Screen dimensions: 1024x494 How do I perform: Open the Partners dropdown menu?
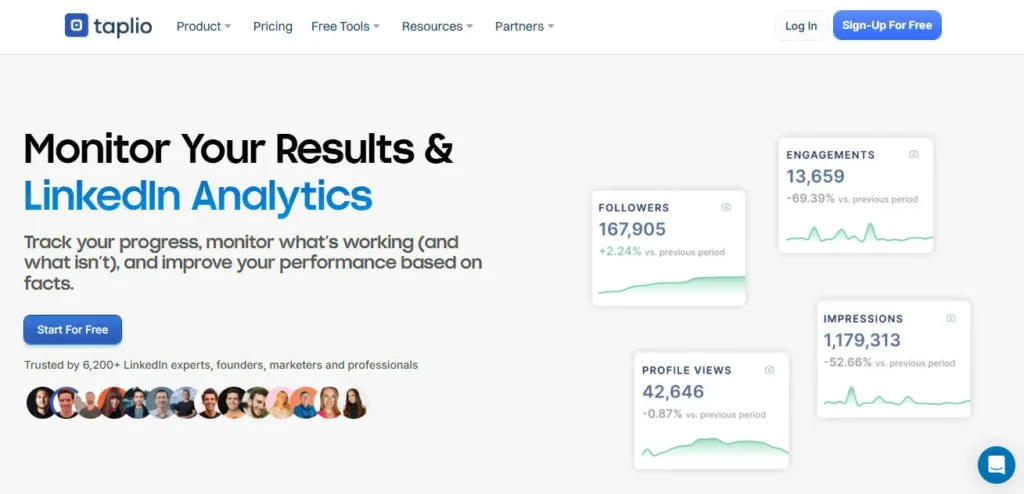pyautogui.click(x=525, y=26)
